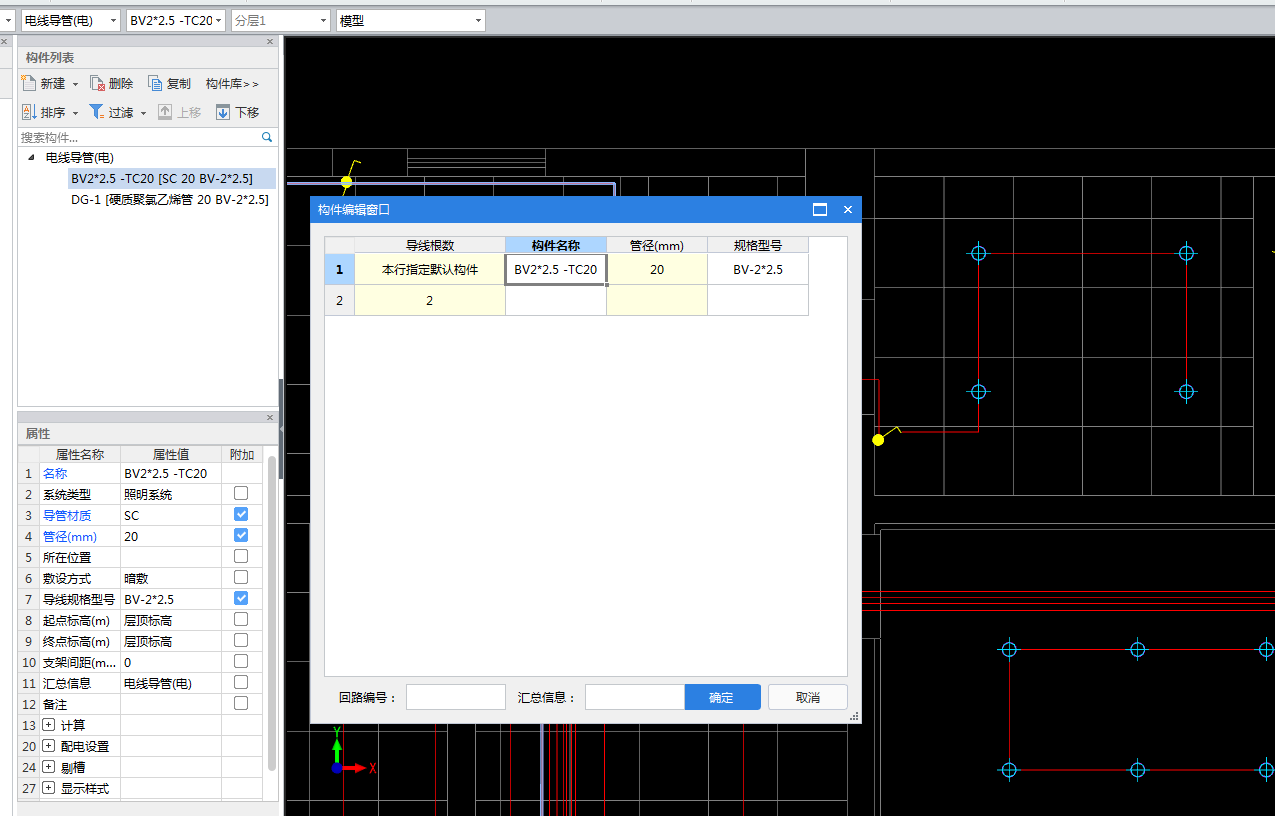The height and width of the screenshot is (816, 1275).
Task: Expand the 剔槽 property group
Action: tap(48, 767)
